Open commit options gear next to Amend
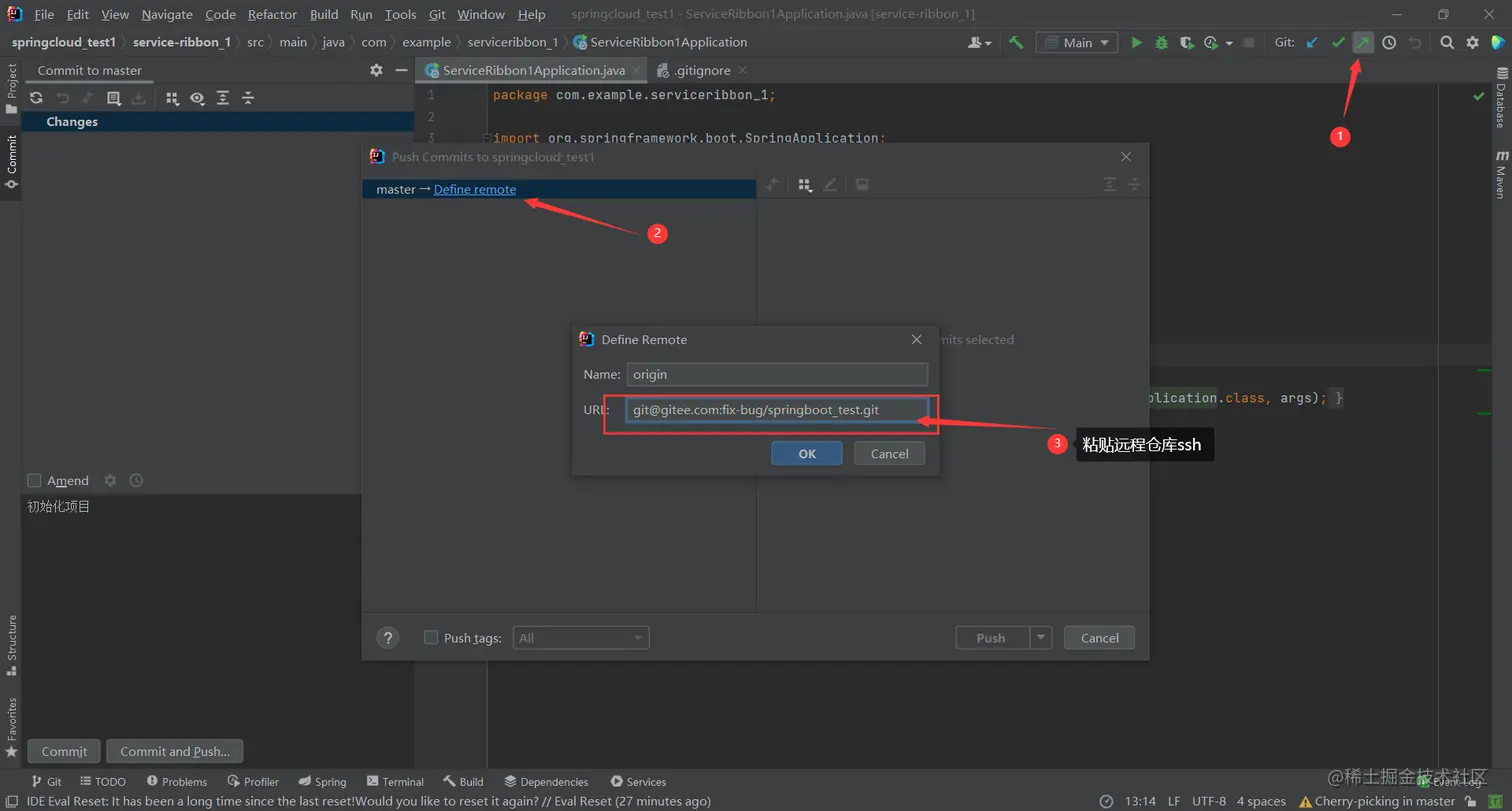This screenshot has height=811, width=1512. pos(110,480)
